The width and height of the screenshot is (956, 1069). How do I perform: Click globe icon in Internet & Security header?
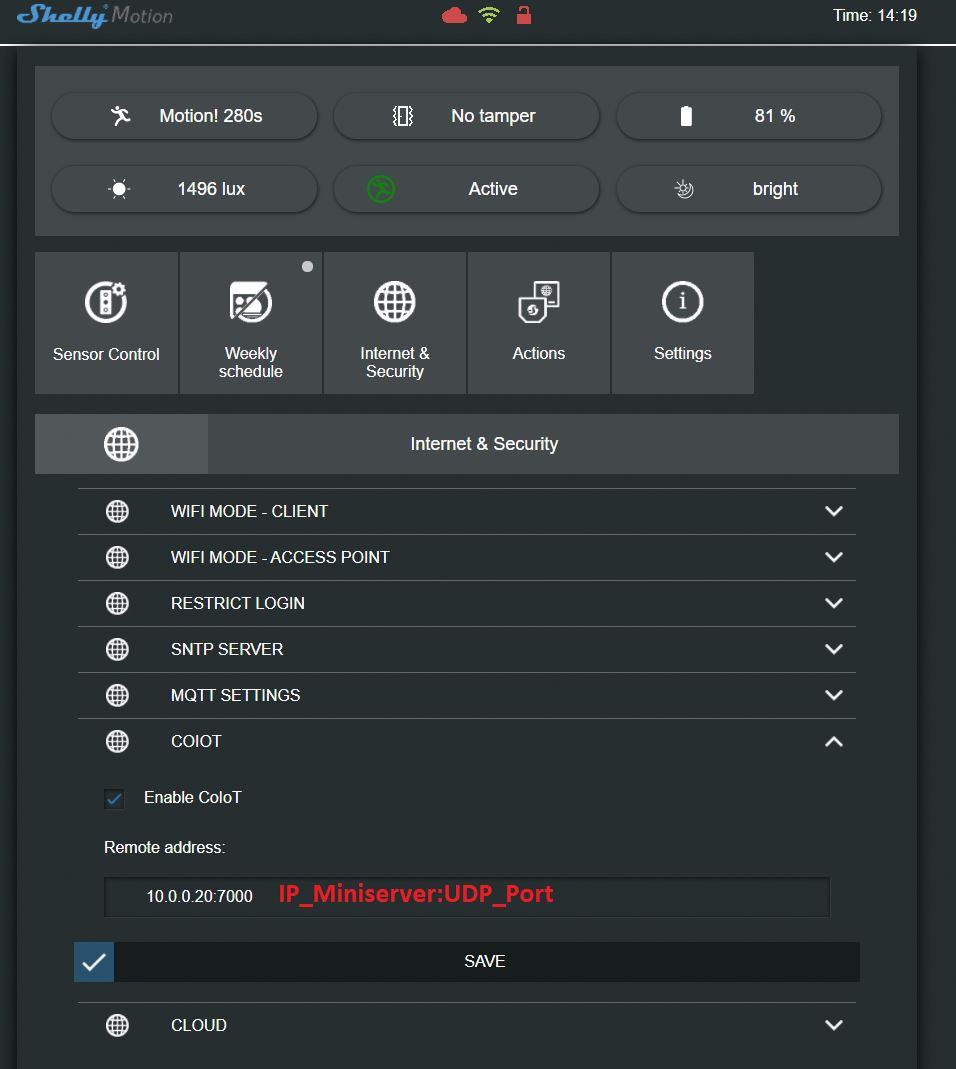pos(121,445)
